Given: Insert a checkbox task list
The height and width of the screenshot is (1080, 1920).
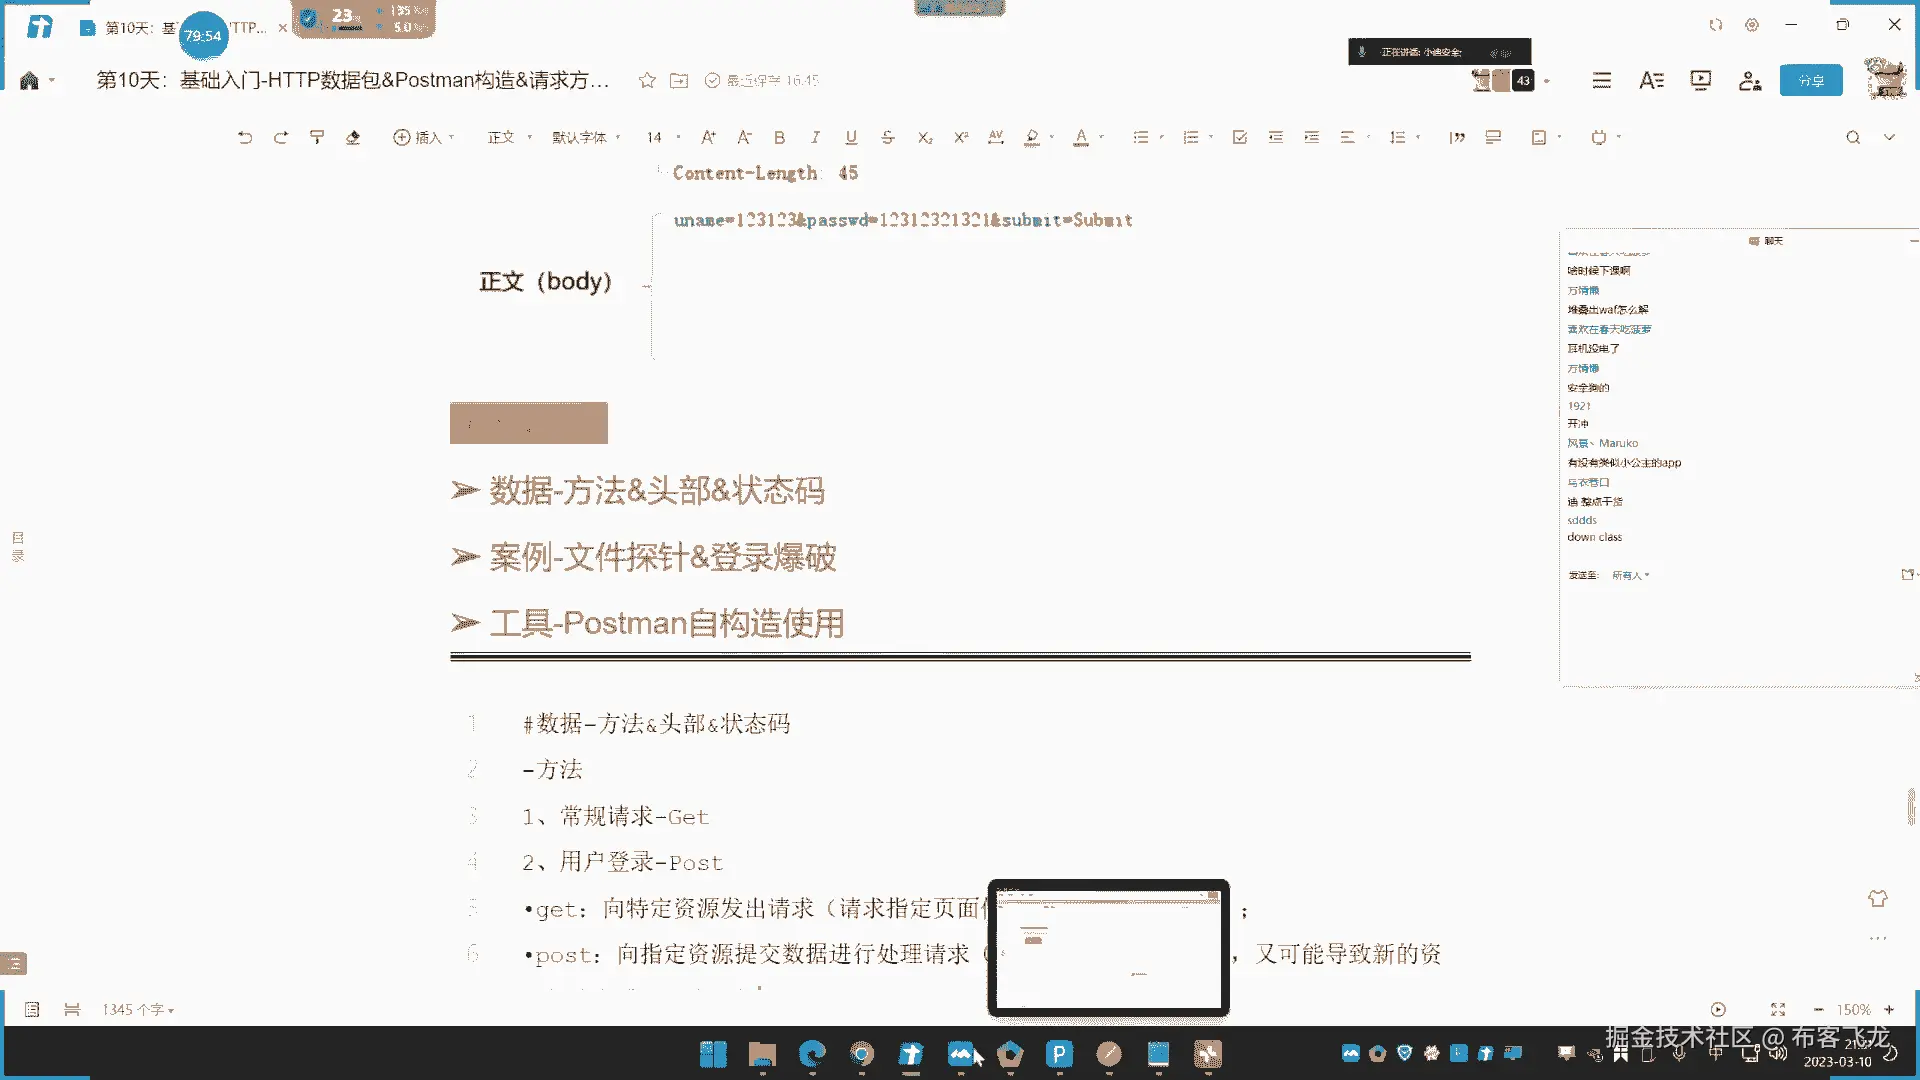Looking at the screenshot, I should pos(1240,138).
